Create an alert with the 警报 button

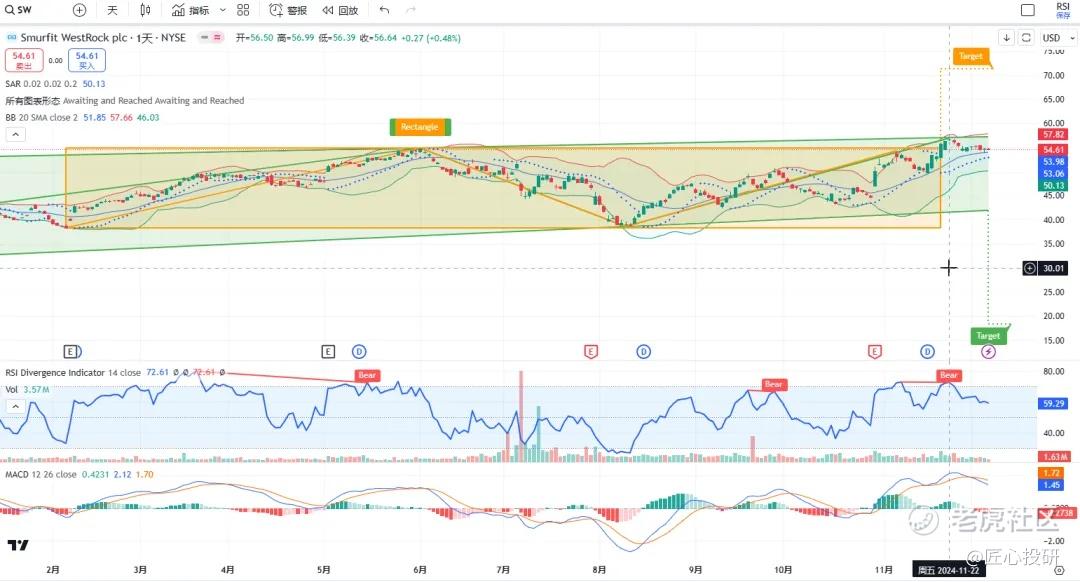[288, 10]
